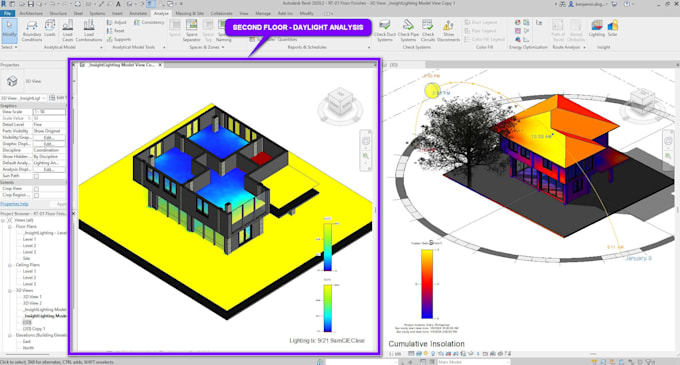Click the lower lighting color legend bar
The image size is (680, 365).
pyautogui.click(x=328, y=308)
